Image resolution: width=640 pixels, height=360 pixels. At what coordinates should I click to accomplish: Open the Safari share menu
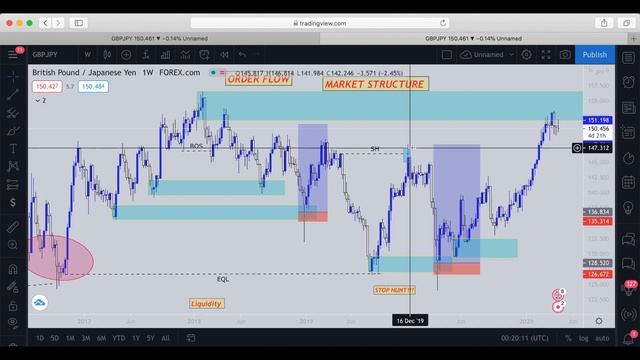604,23
